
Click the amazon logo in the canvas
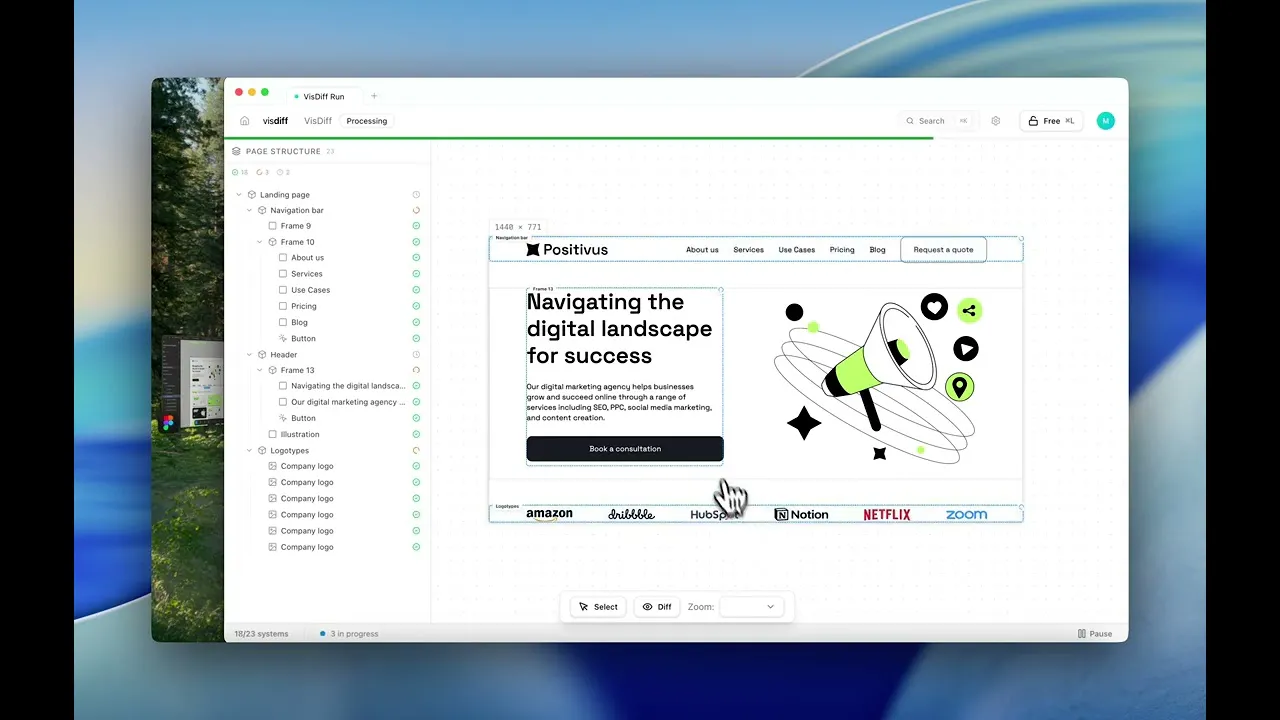(x=550, y=515)
